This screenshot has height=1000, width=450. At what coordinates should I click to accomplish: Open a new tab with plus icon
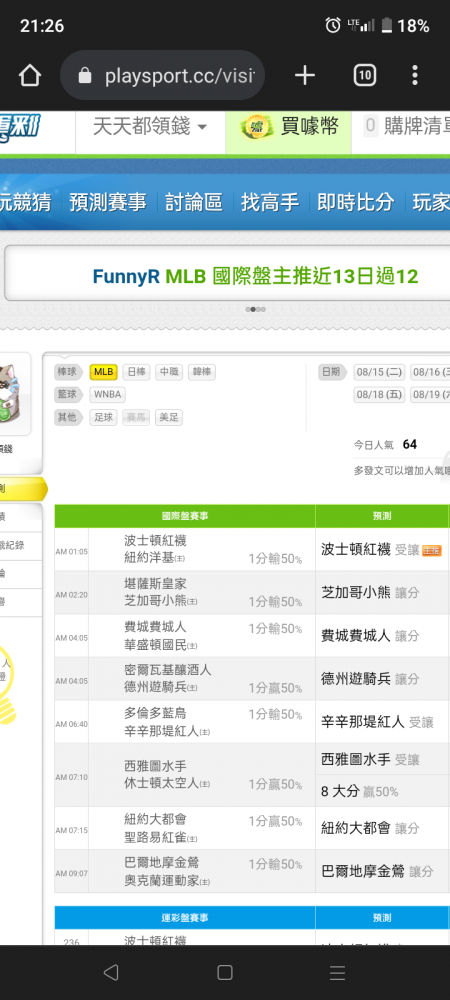point(305,76)
